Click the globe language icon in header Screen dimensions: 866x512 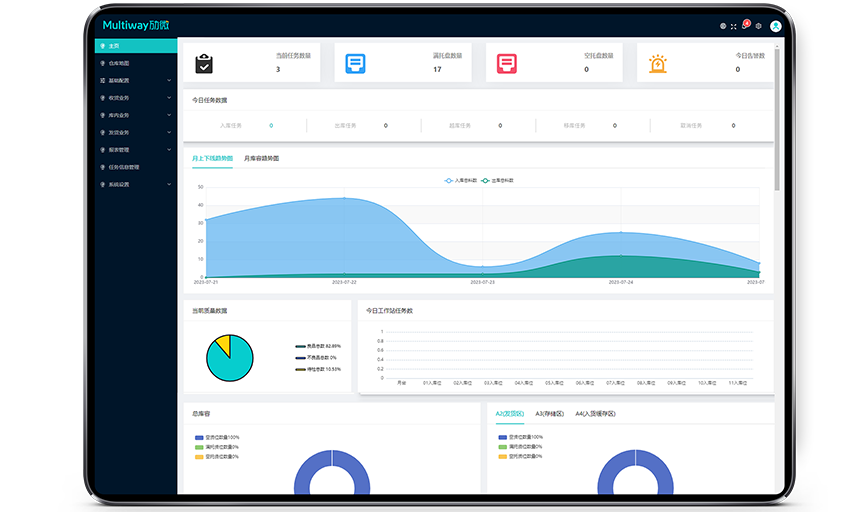(722, 26)
